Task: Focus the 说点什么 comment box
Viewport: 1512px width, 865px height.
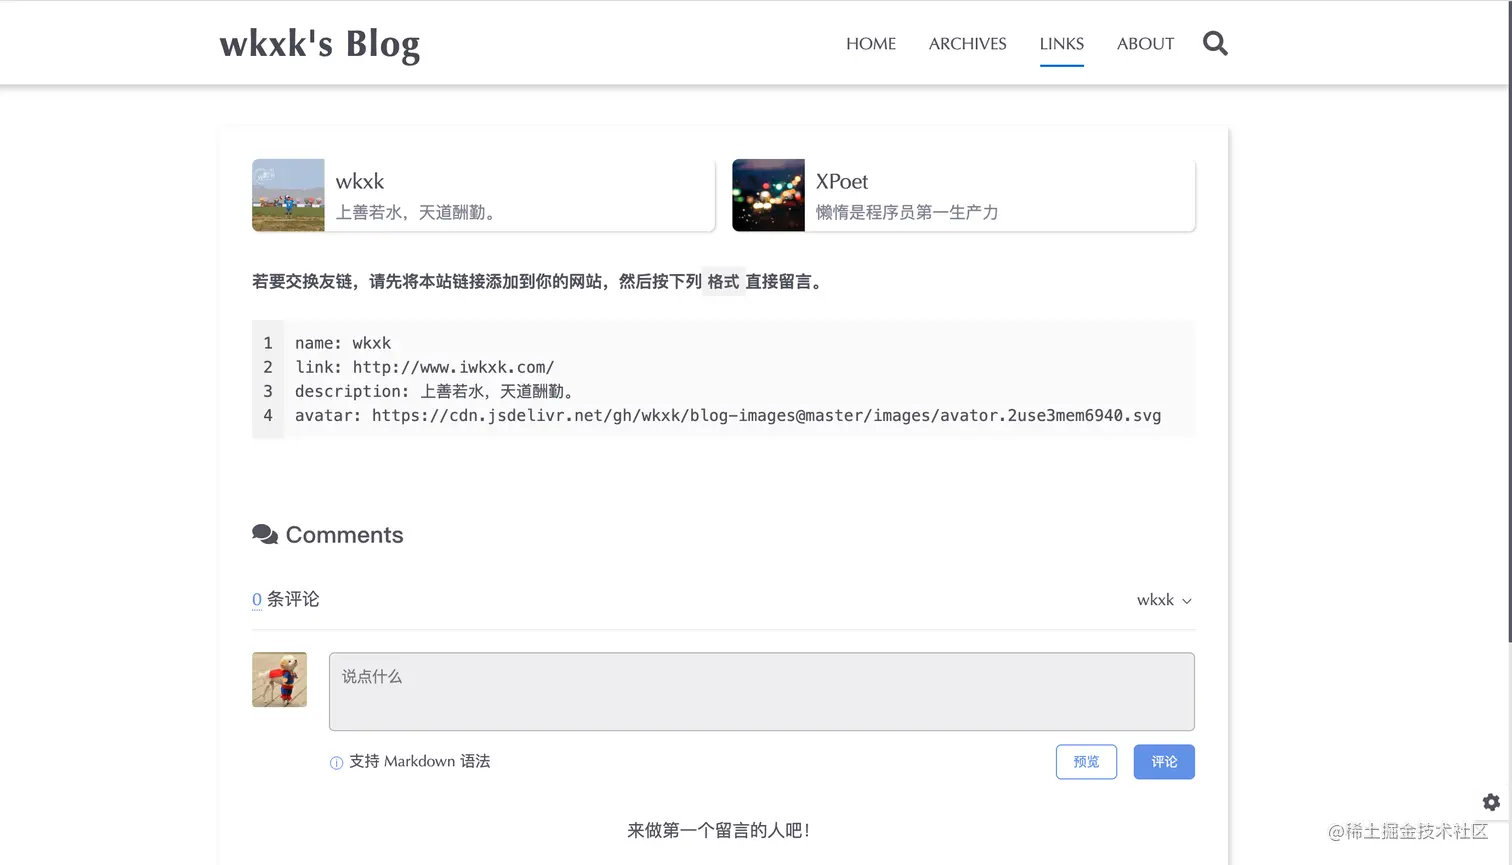Action: pos(762,692)
